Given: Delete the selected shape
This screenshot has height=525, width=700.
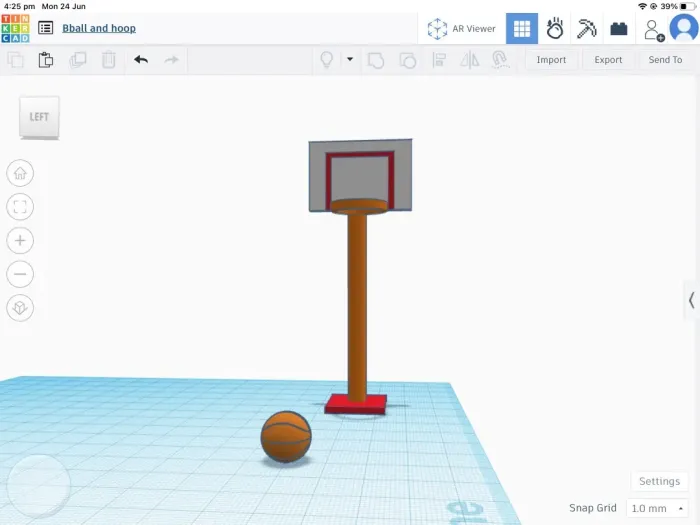Looking at the screenshot, I should click(108, 59).
